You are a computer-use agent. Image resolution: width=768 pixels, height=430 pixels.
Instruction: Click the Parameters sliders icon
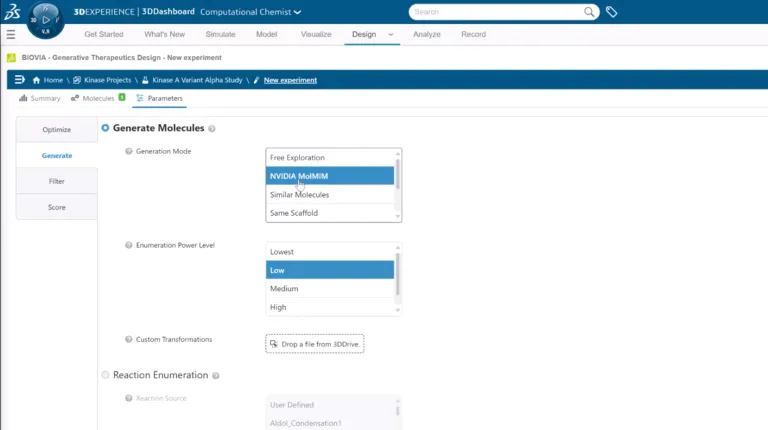coord(140,98)
